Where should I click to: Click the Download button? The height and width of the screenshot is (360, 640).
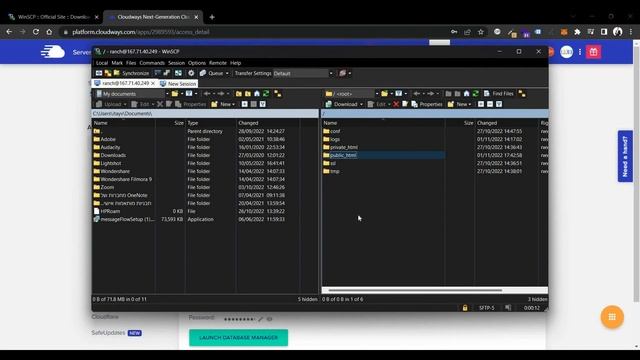click(342, 104)
